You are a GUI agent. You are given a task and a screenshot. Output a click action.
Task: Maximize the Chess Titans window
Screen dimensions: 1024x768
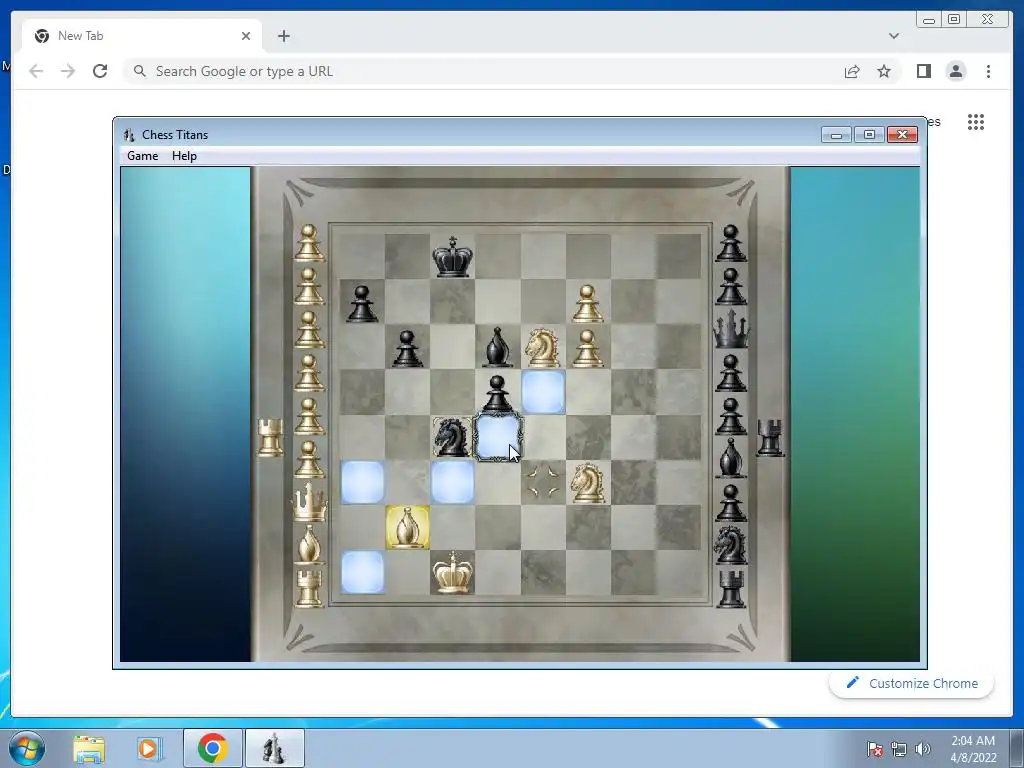[x=869, y=135]
